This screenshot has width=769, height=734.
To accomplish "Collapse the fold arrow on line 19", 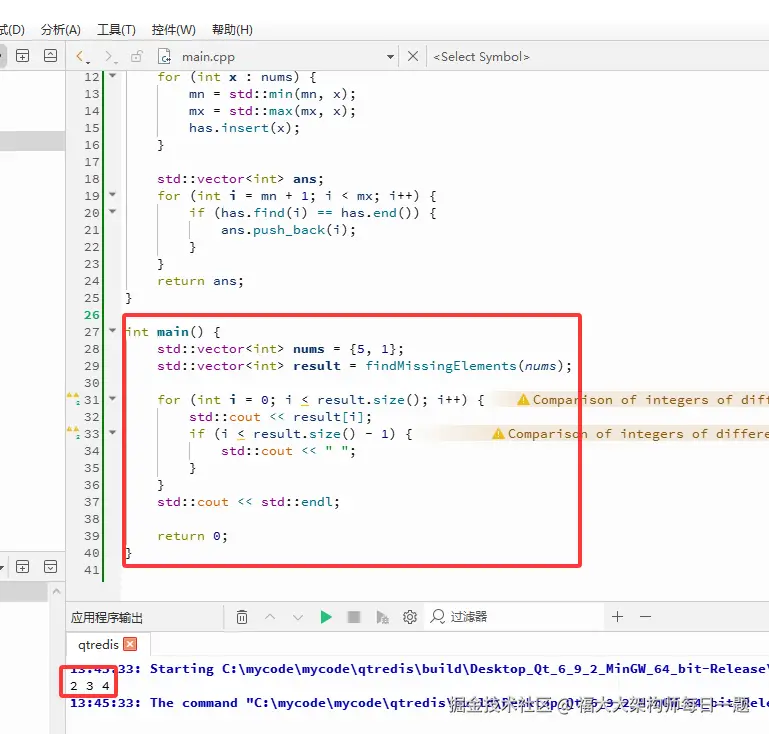I will coord(113,195).
